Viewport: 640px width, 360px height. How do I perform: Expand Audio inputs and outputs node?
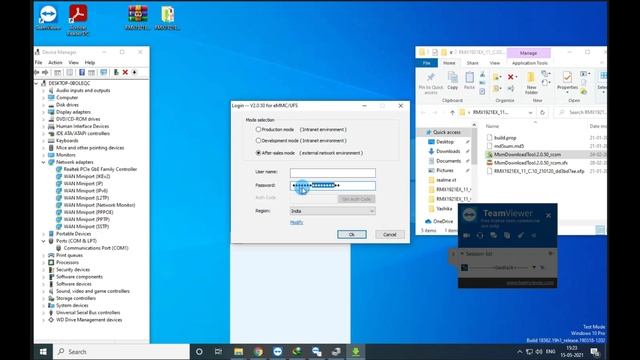point(44,91)
